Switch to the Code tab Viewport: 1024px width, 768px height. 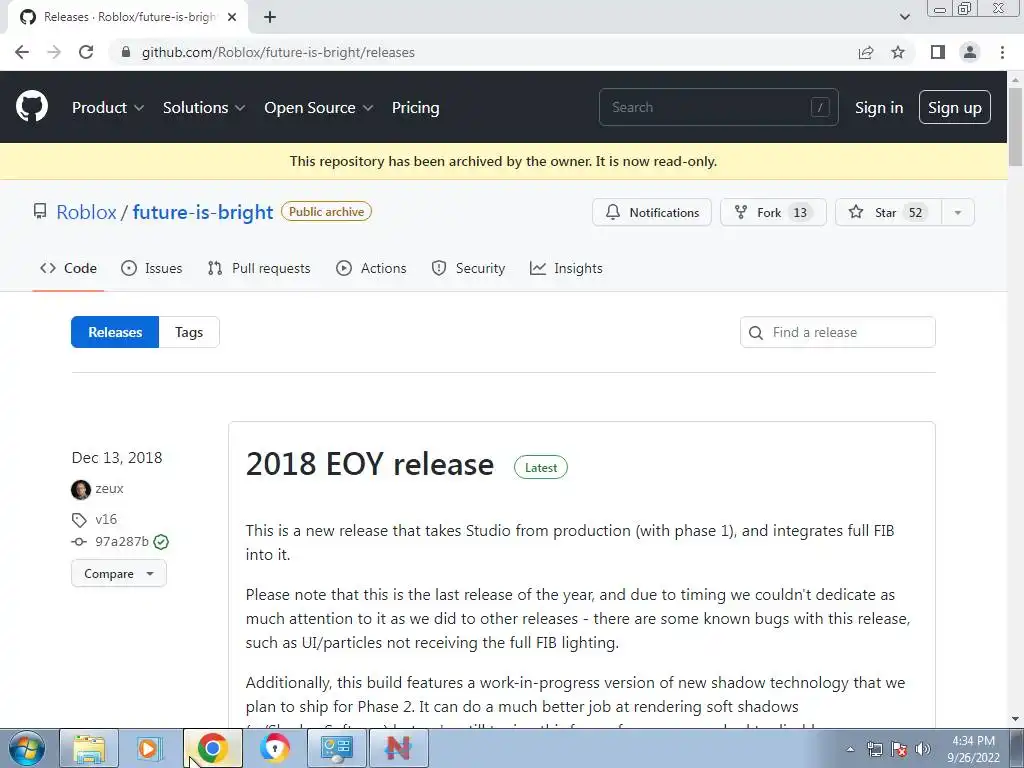(x=68, y=268)
